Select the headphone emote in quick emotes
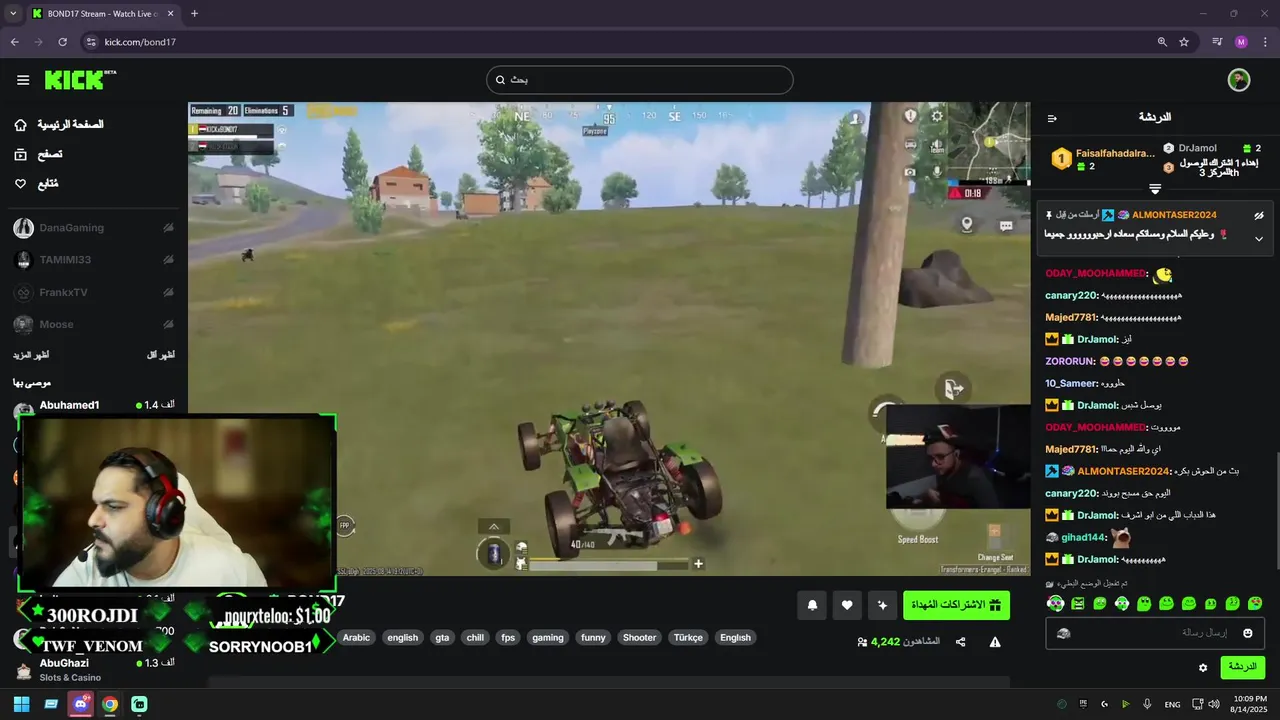 tap(1056, 603)
